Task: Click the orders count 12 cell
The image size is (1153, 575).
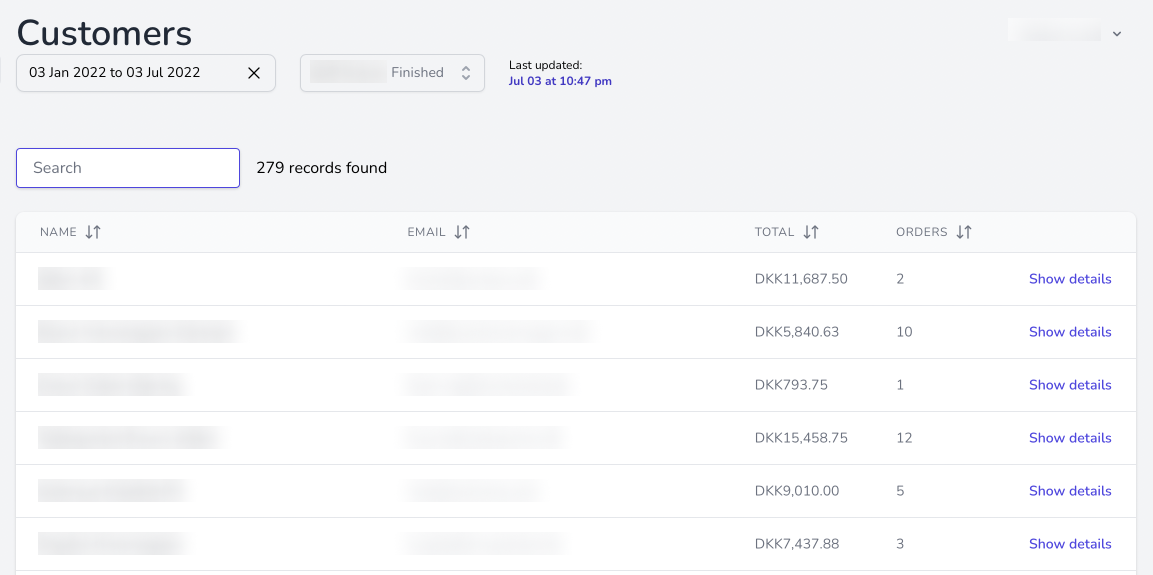Action: pos(904,438)
